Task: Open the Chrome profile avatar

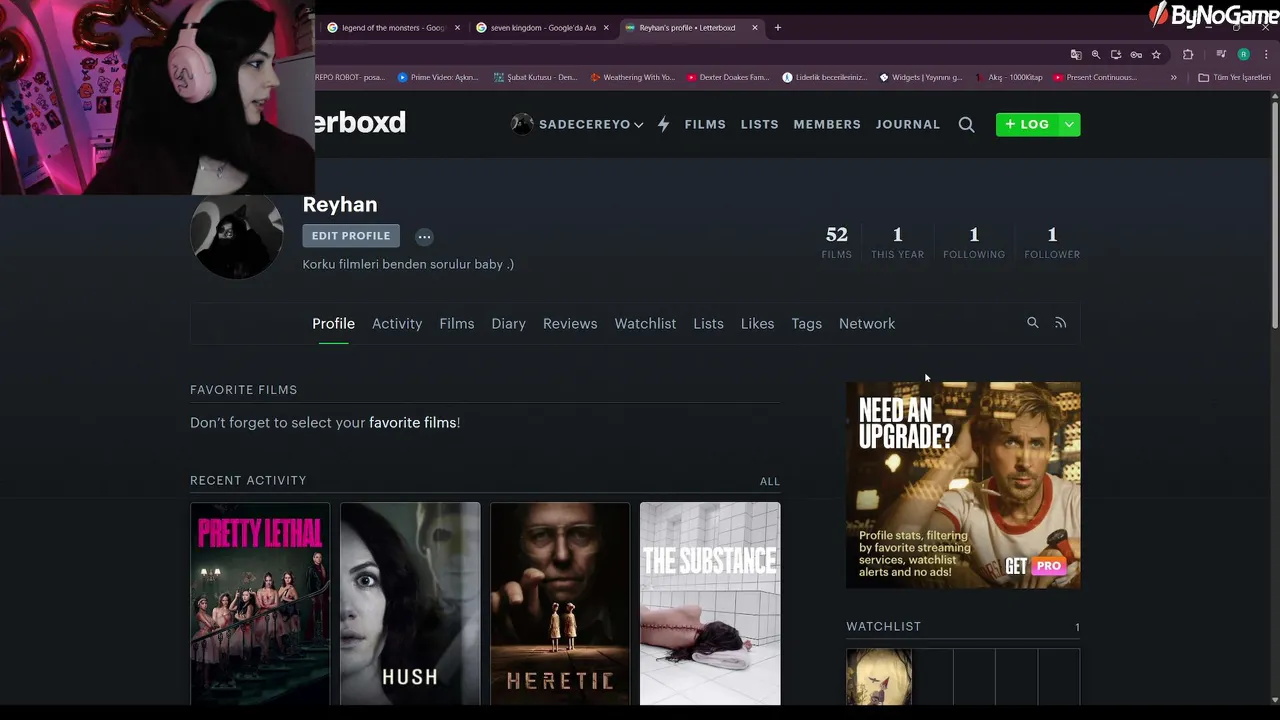Action: tap(1244, 54)
